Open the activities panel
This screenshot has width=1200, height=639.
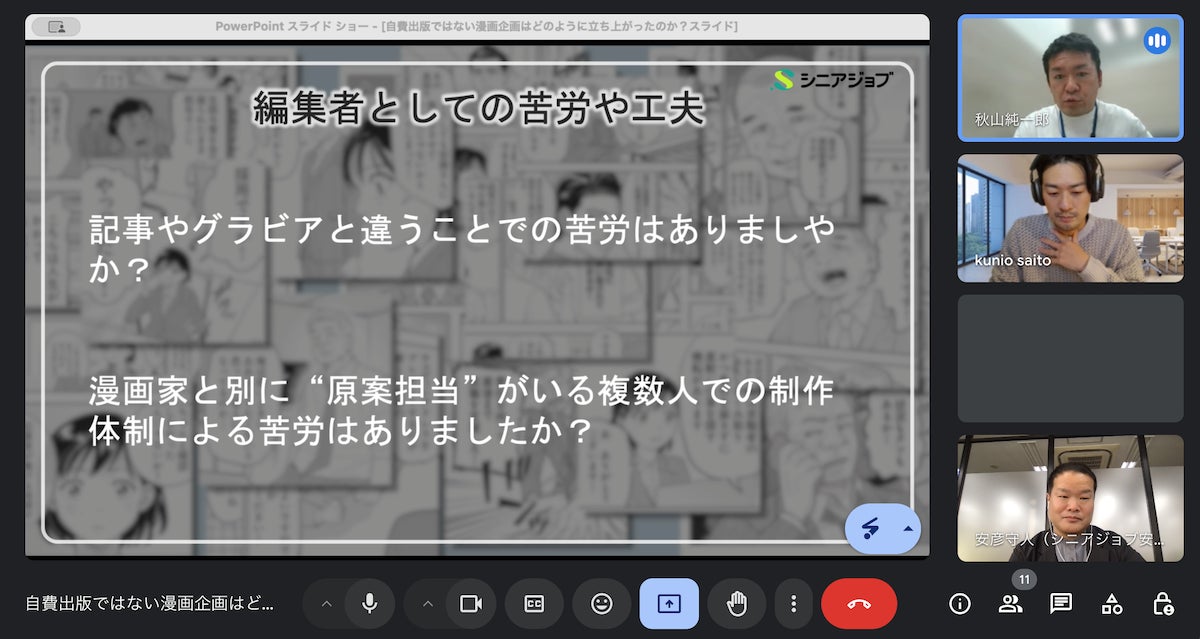(x=1112, y=603)
